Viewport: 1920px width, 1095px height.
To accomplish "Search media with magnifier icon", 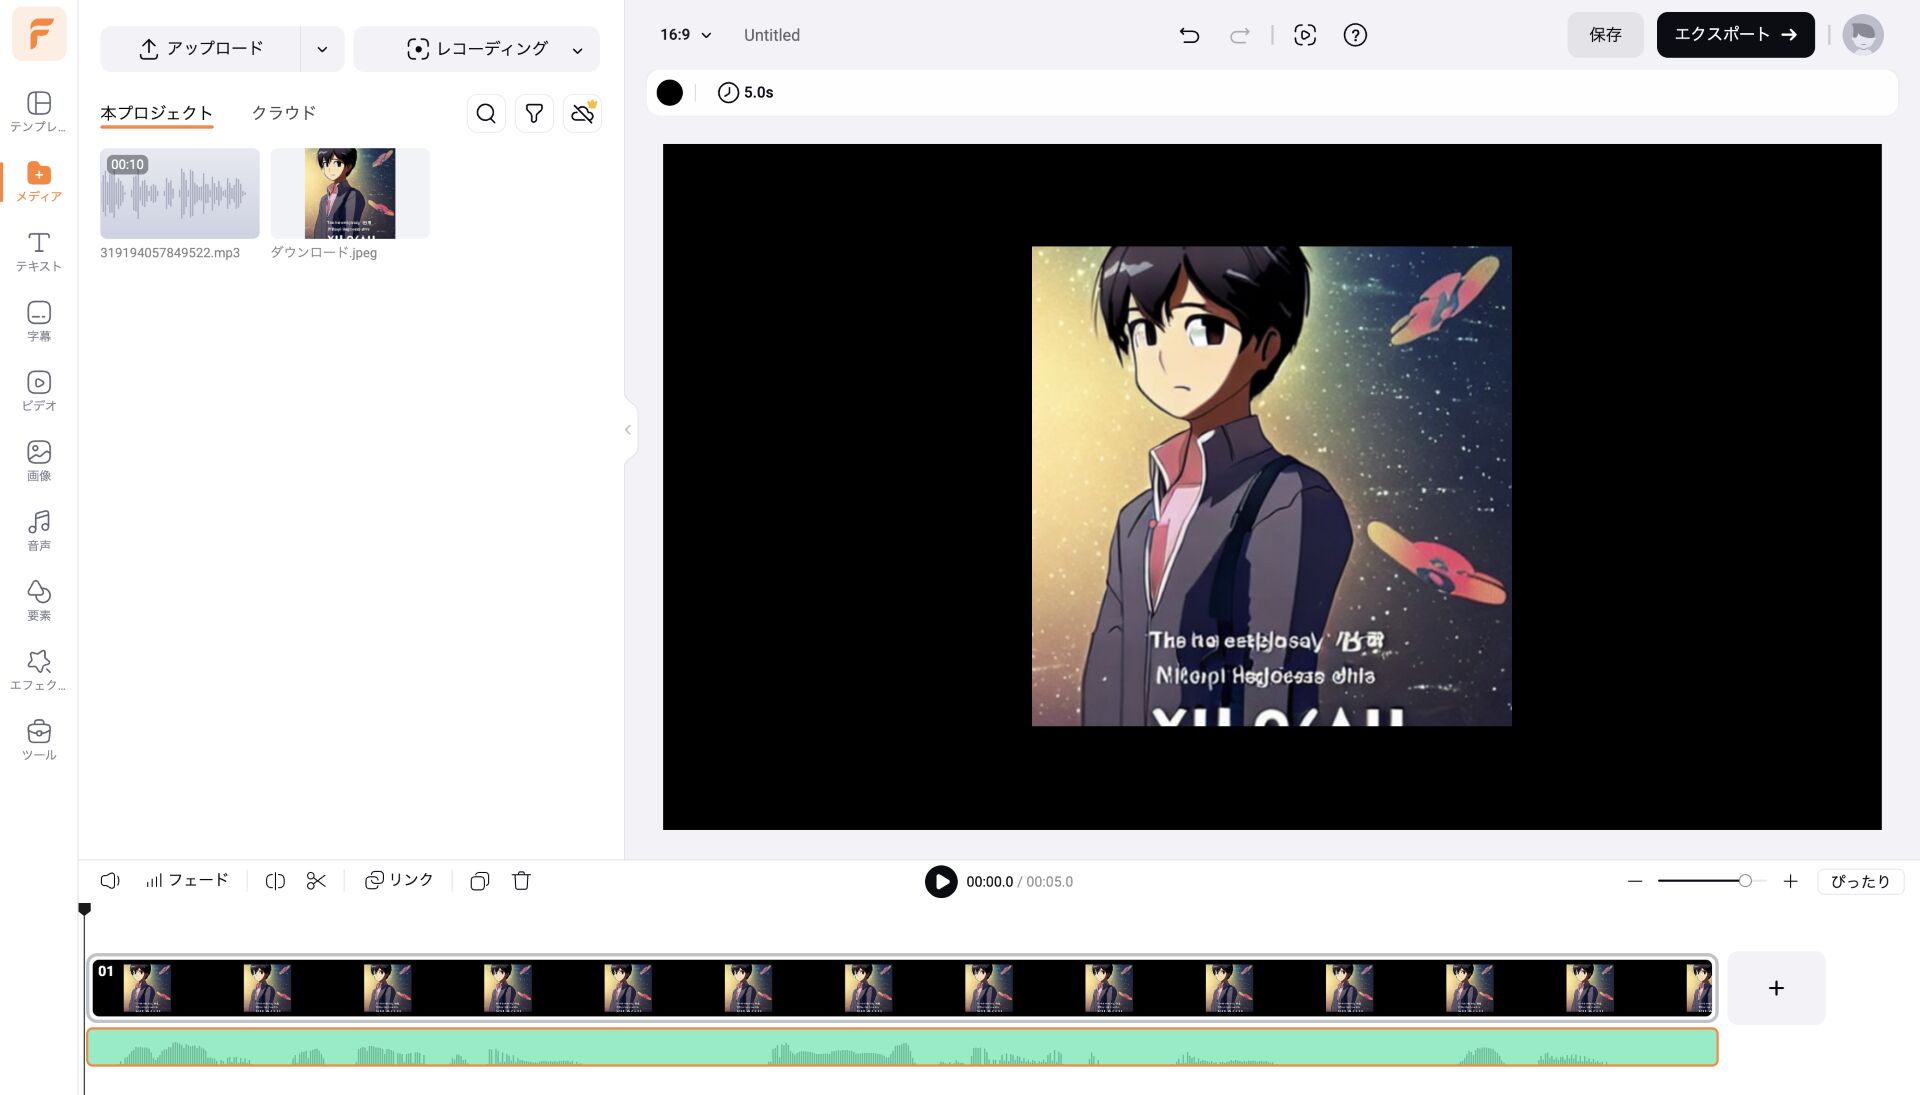I will 486,113.
